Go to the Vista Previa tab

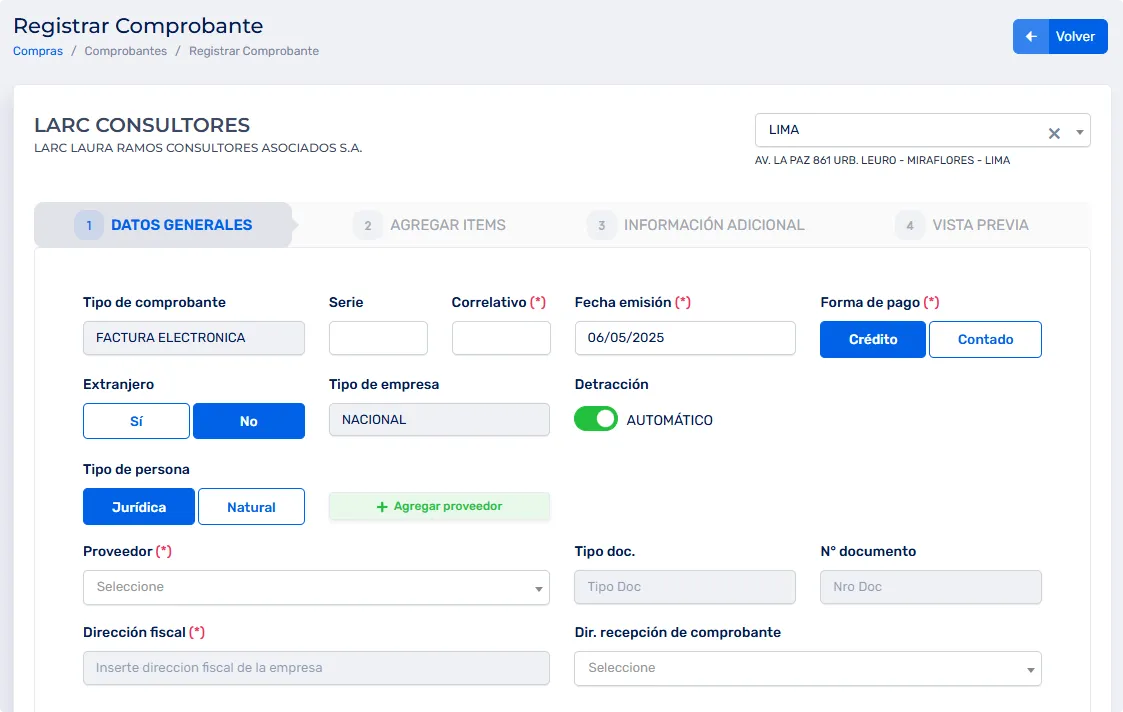coord(980,225)
